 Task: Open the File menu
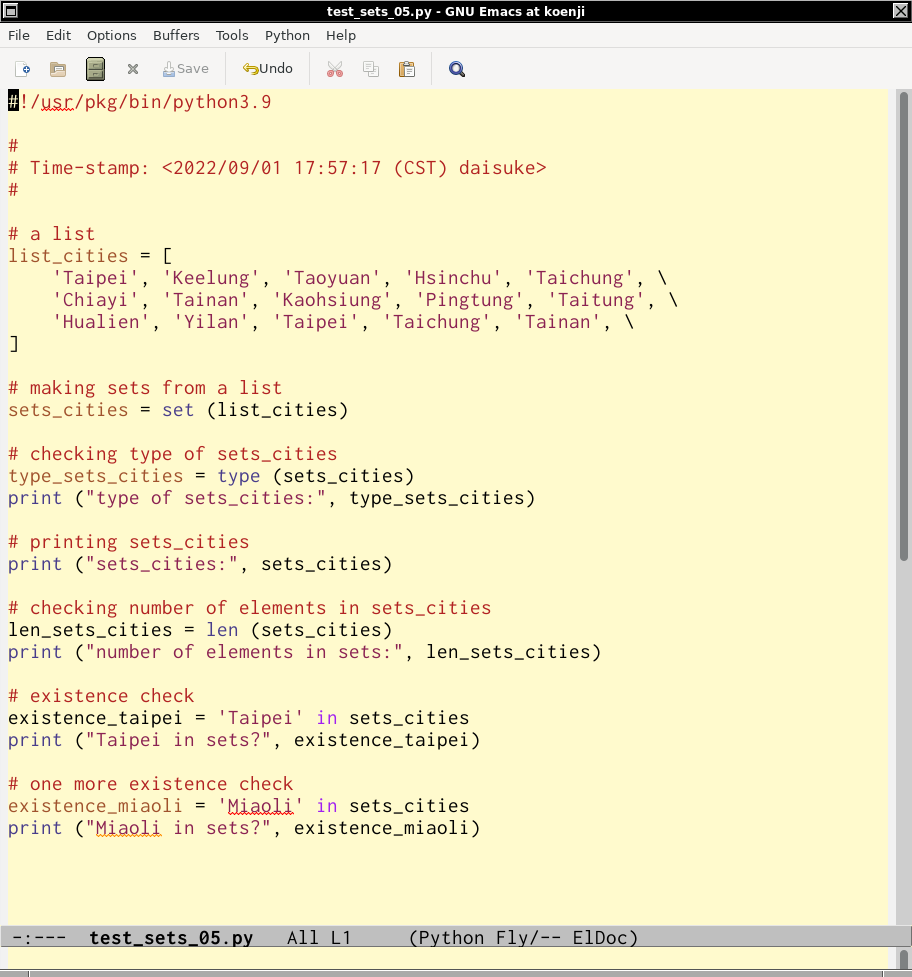pos(19,35)
